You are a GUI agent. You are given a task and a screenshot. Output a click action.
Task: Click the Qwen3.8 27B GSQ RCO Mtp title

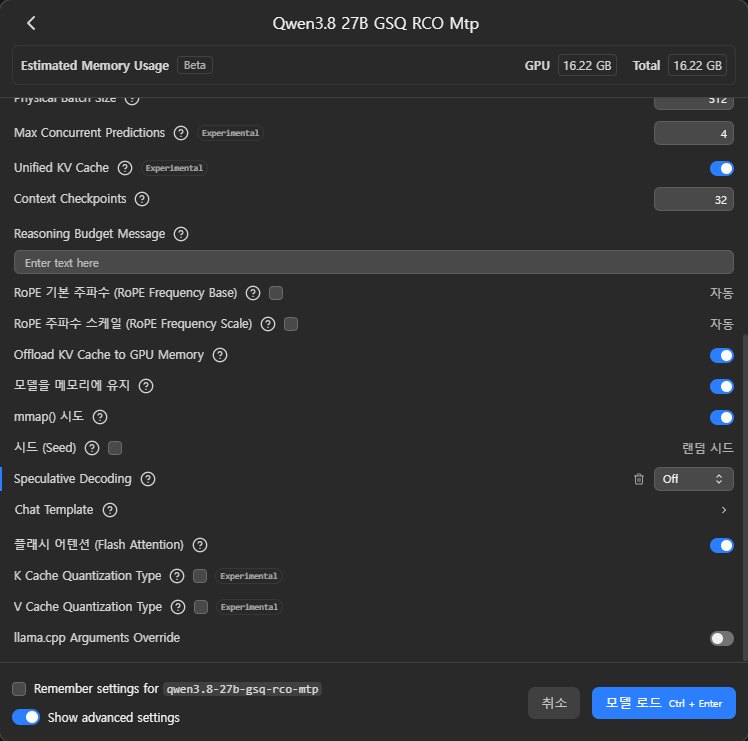pos(375,23)
